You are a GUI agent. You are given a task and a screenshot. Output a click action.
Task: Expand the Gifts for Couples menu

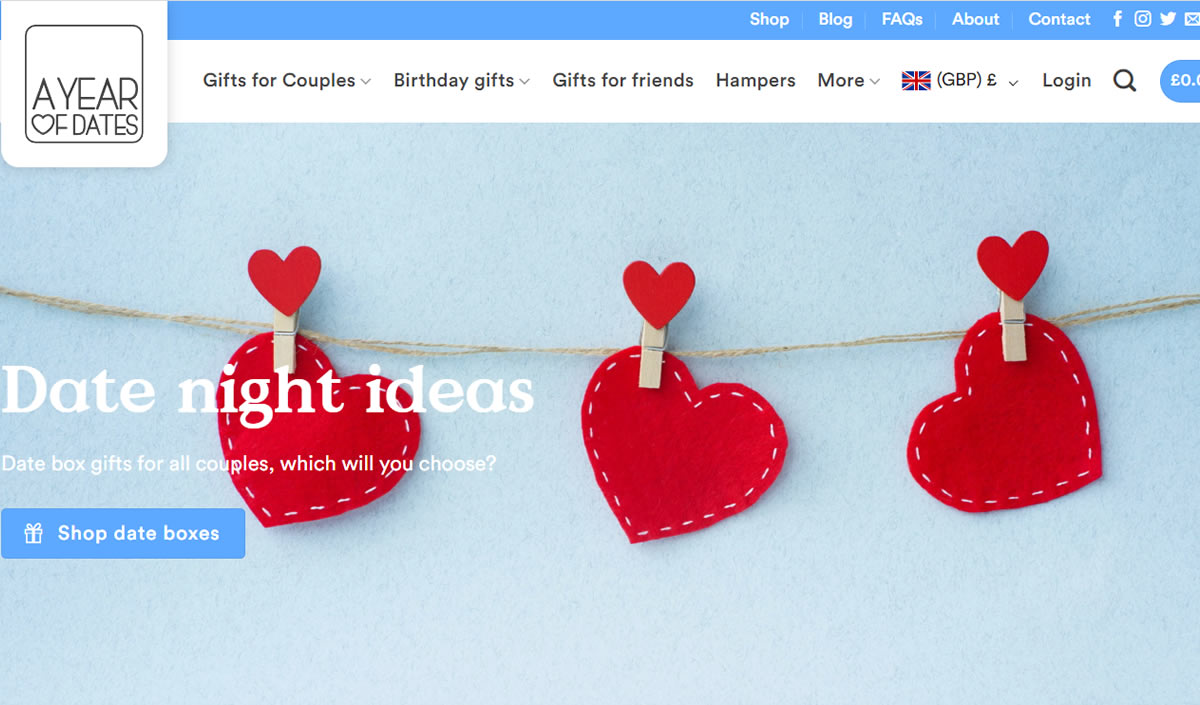[x=287, y=81]
